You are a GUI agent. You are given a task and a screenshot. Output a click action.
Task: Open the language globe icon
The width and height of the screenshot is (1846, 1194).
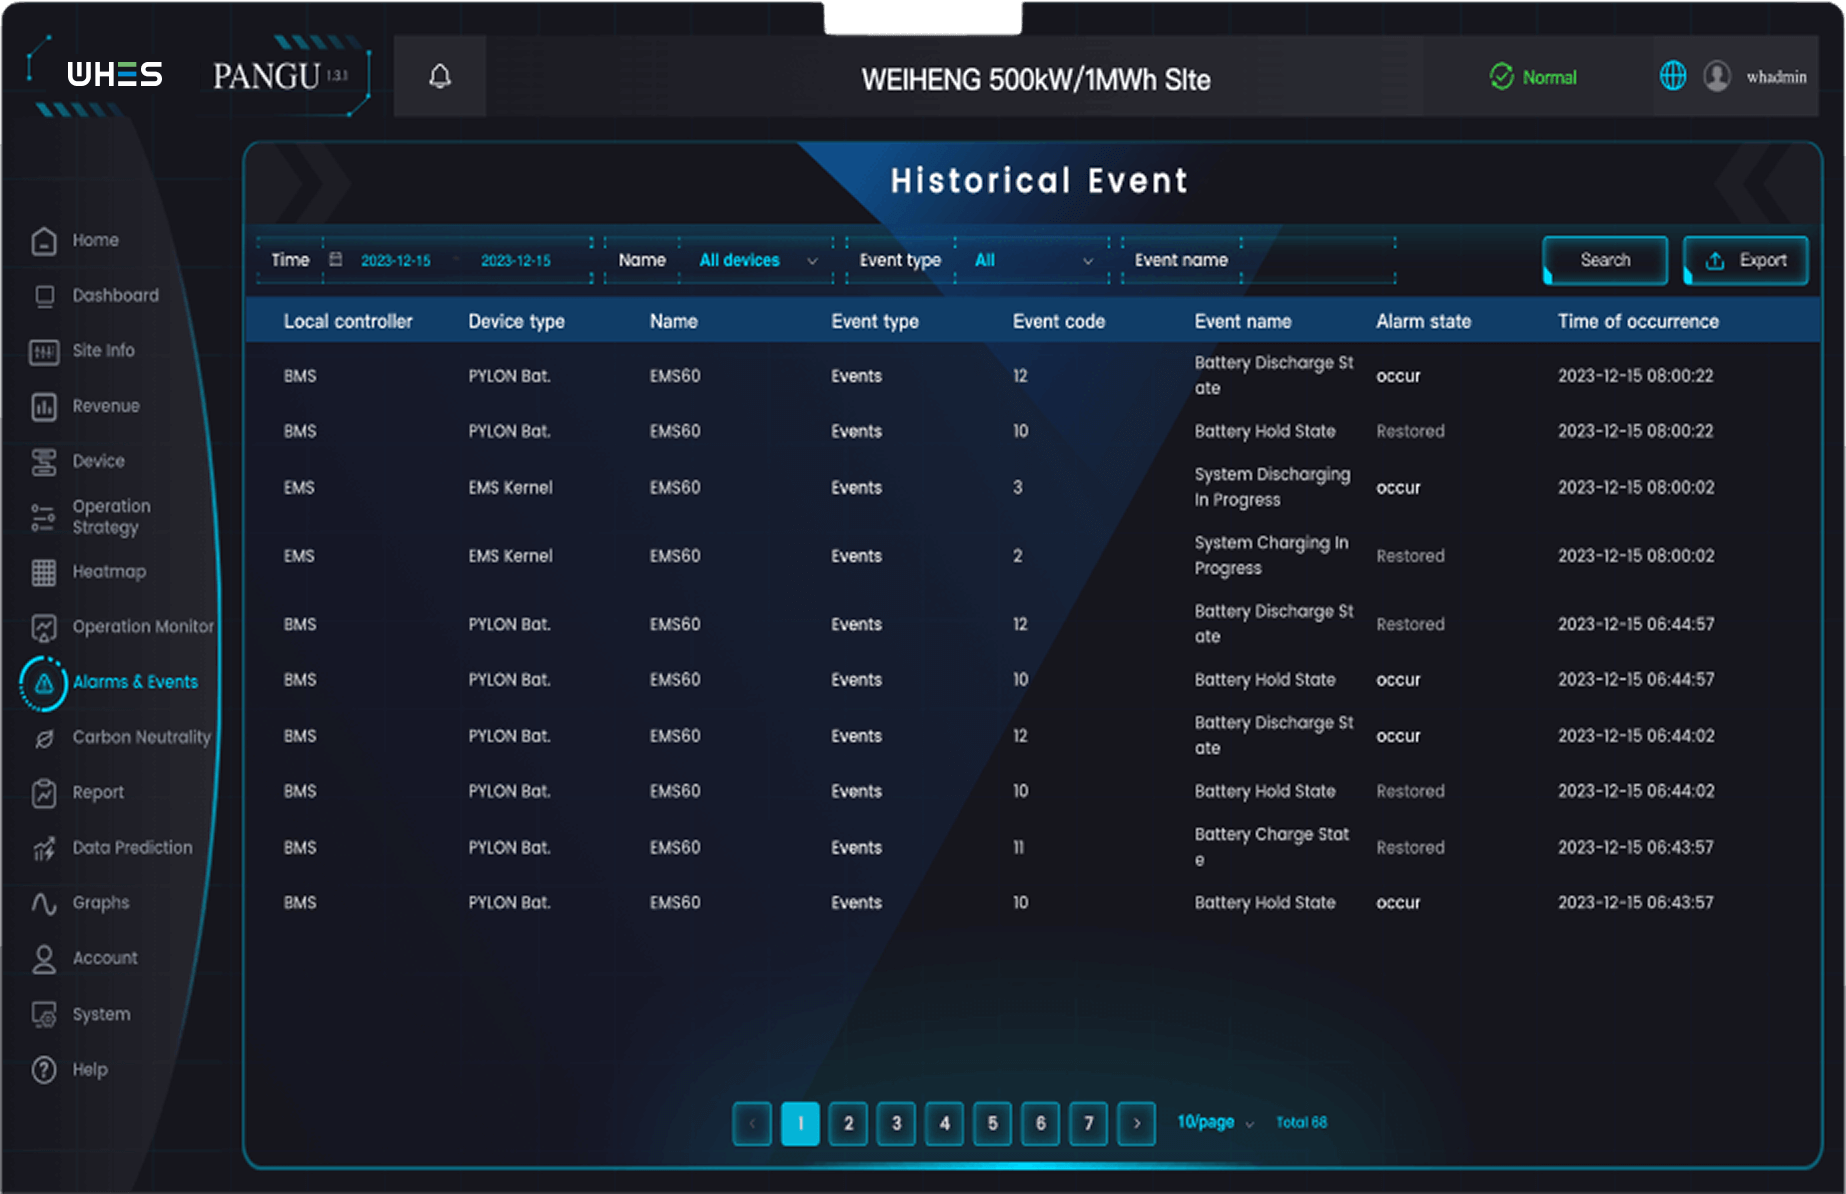1673,76
